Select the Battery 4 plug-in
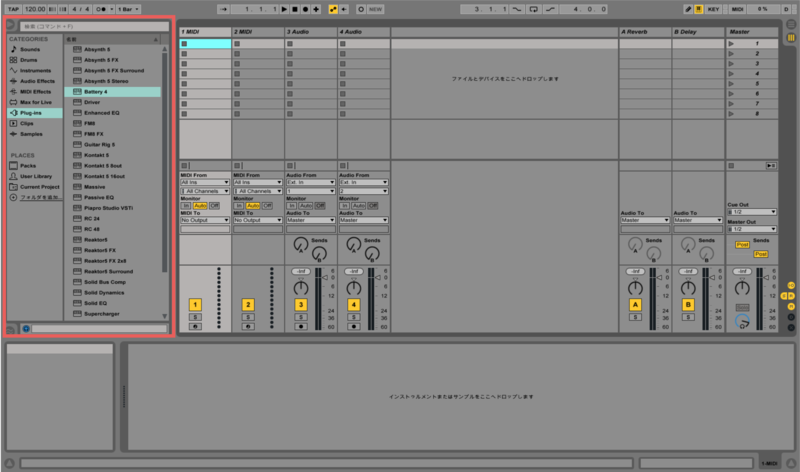Screen dimensions: 800x472 113,92
